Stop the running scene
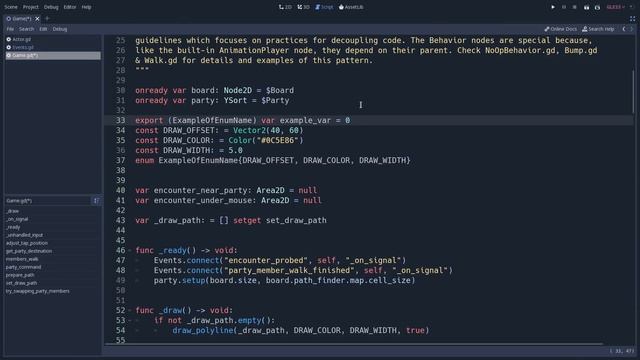This screenshot has height=360, width=640. point(574,7)
